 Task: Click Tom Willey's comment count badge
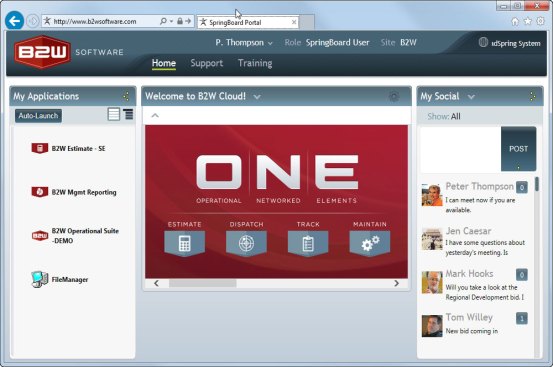(522, 318)
